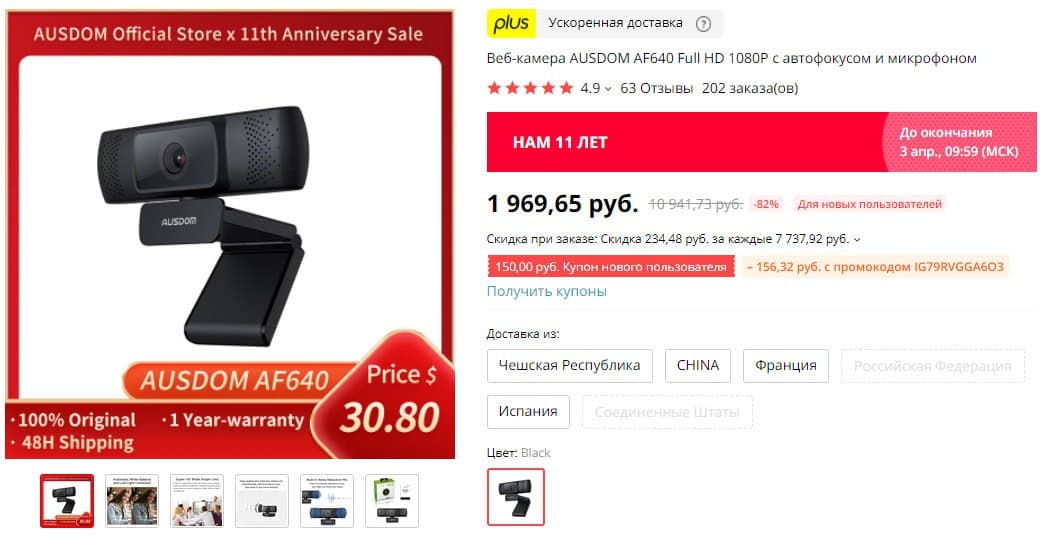Select the first webcam thumbnail
Screen dimensions: 1047x538
click(x=67, y=501)
